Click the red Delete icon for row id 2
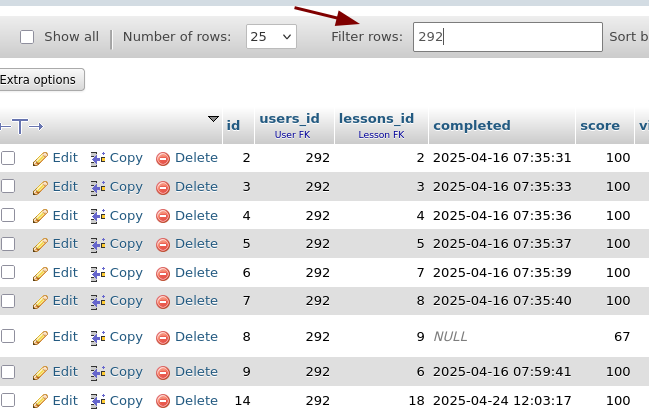Viewport: 649px width, 420px height. tap(163, 159)
